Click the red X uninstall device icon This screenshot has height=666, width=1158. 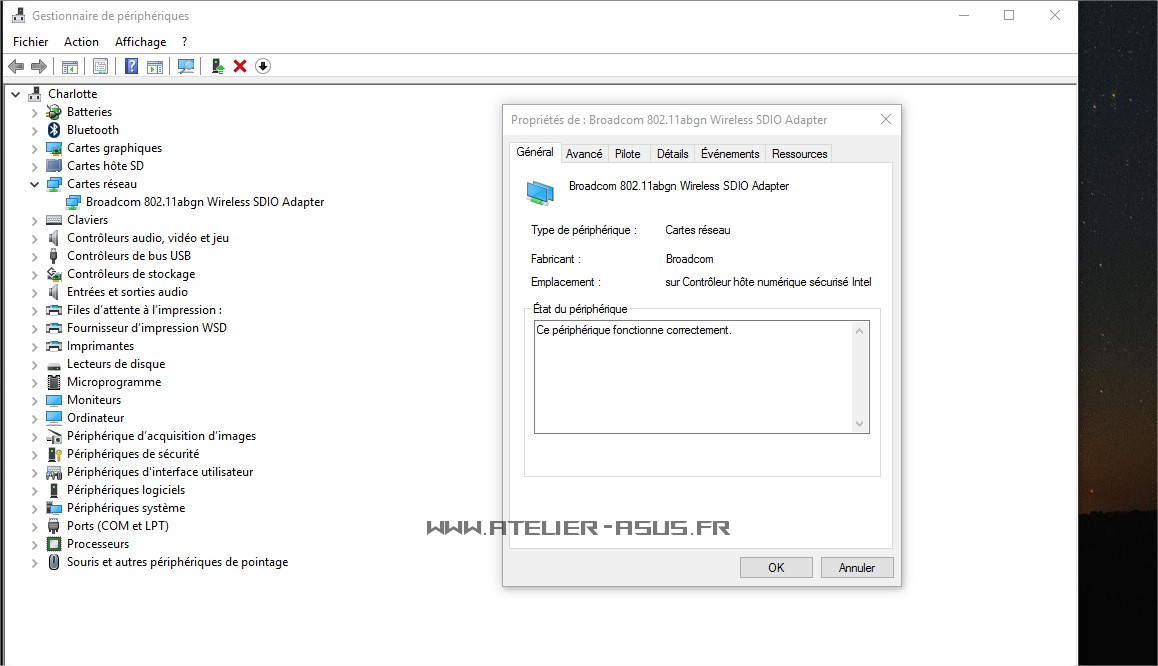(240, 66)
